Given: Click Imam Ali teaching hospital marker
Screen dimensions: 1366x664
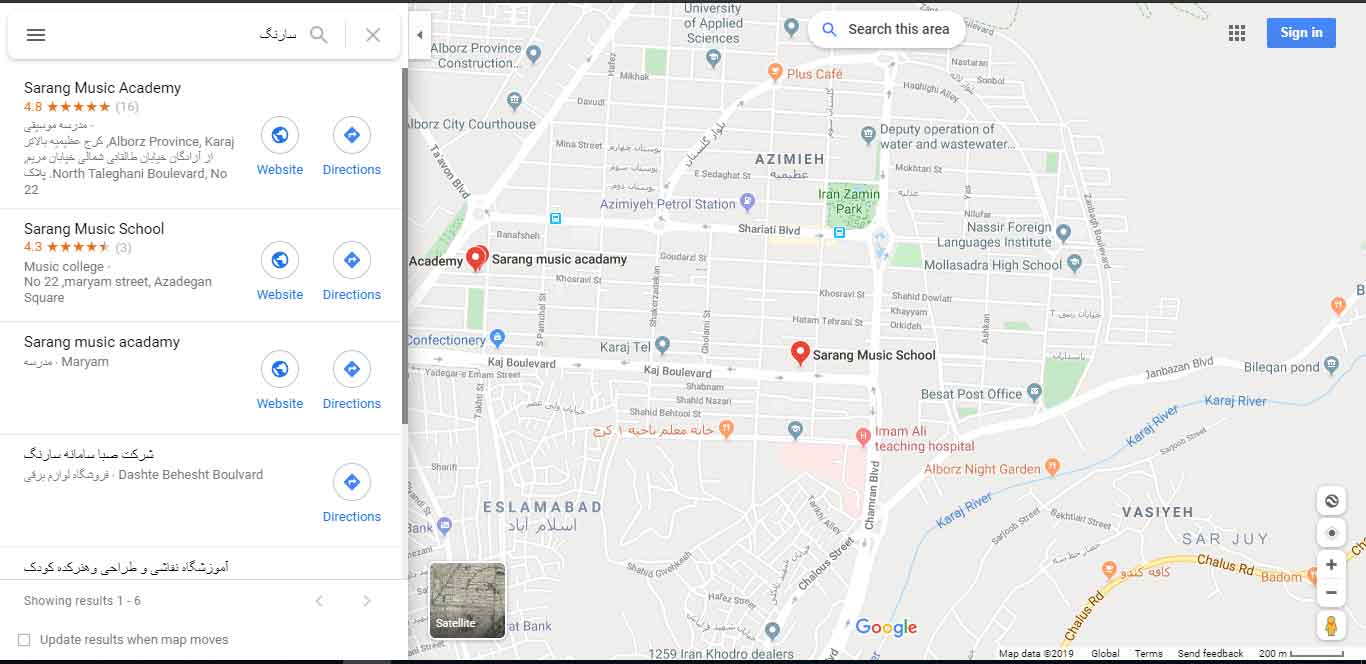Looking at the screenshot, I should [863, 436].
